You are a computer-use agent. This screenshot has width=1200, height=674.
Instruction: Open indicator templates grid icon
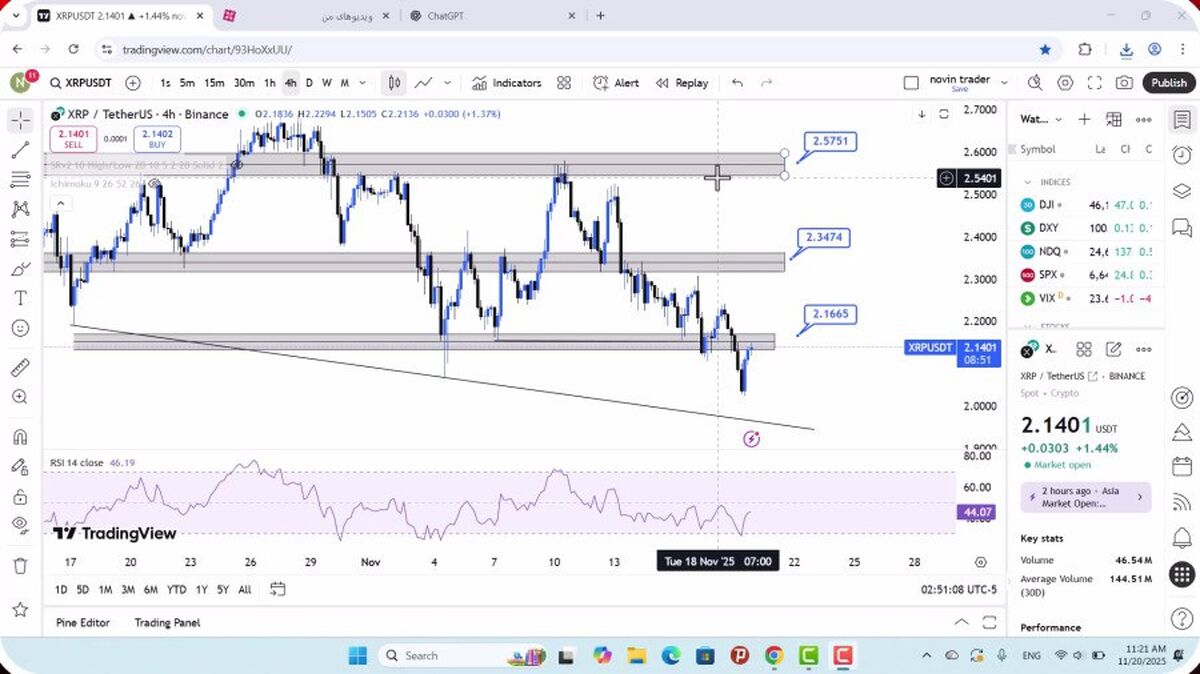pos(564,83)
